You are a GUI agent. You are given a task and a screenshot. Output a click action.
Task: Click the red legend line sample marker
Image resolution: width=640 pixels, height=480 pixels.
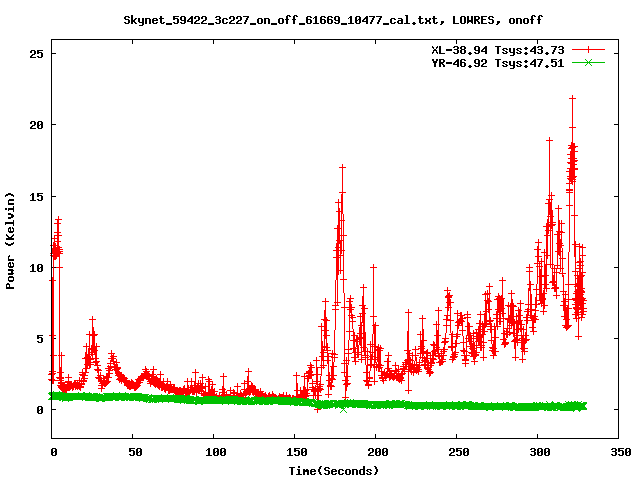point(588,50)
